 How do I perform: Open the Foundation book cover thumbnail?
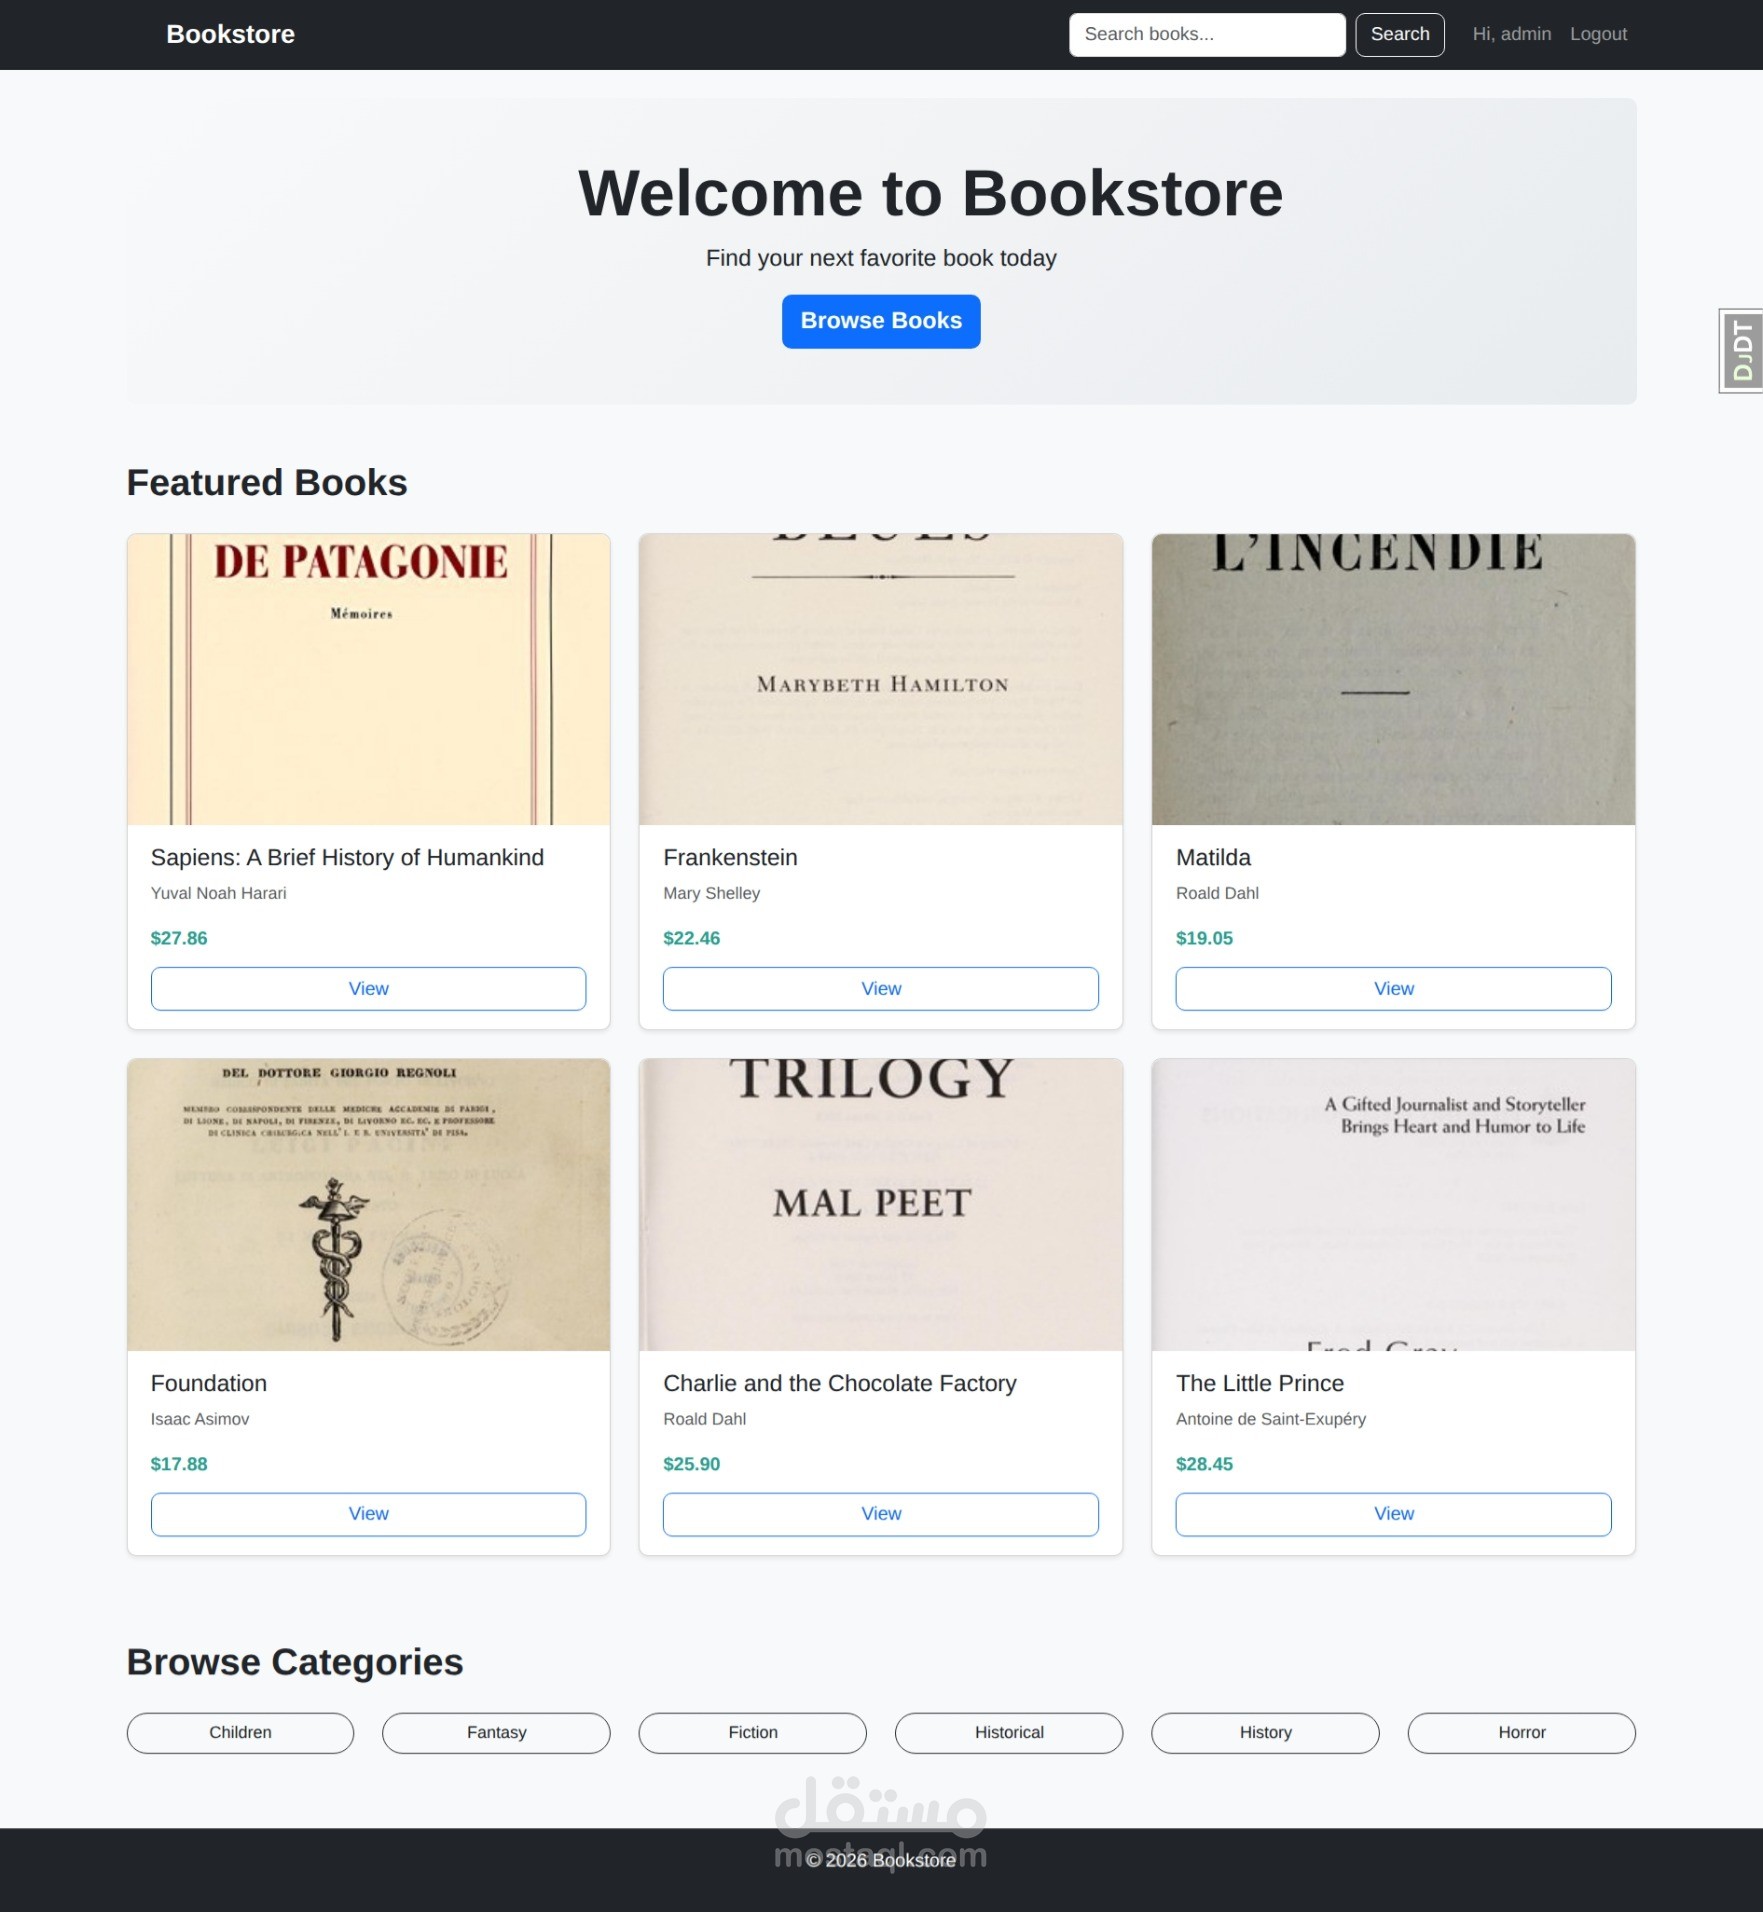tap(369, 1205)
